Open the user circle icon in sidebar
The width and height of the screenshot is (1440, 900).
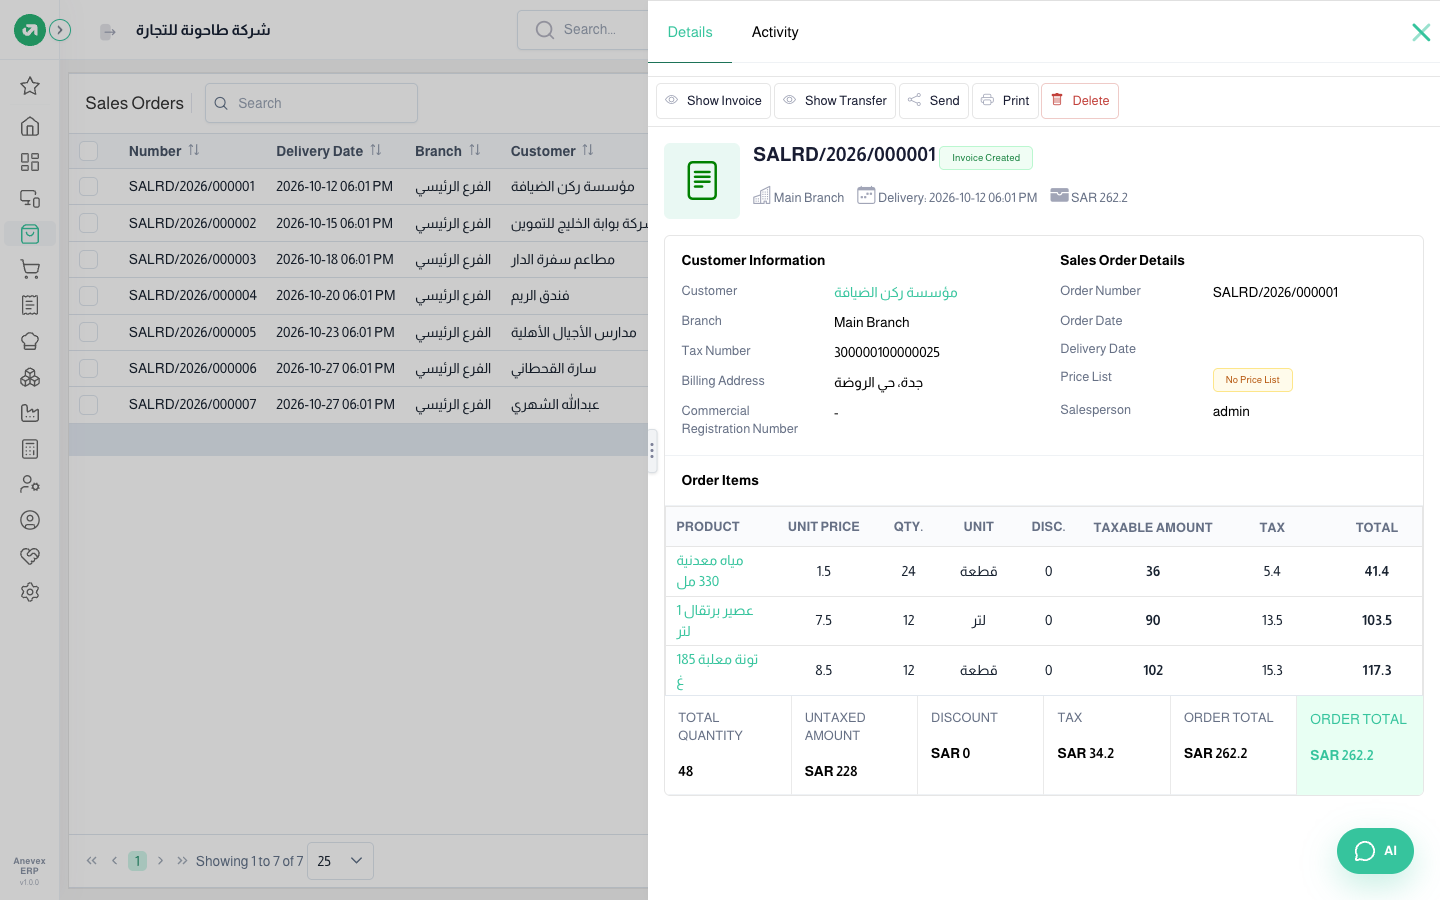point(30,520)
